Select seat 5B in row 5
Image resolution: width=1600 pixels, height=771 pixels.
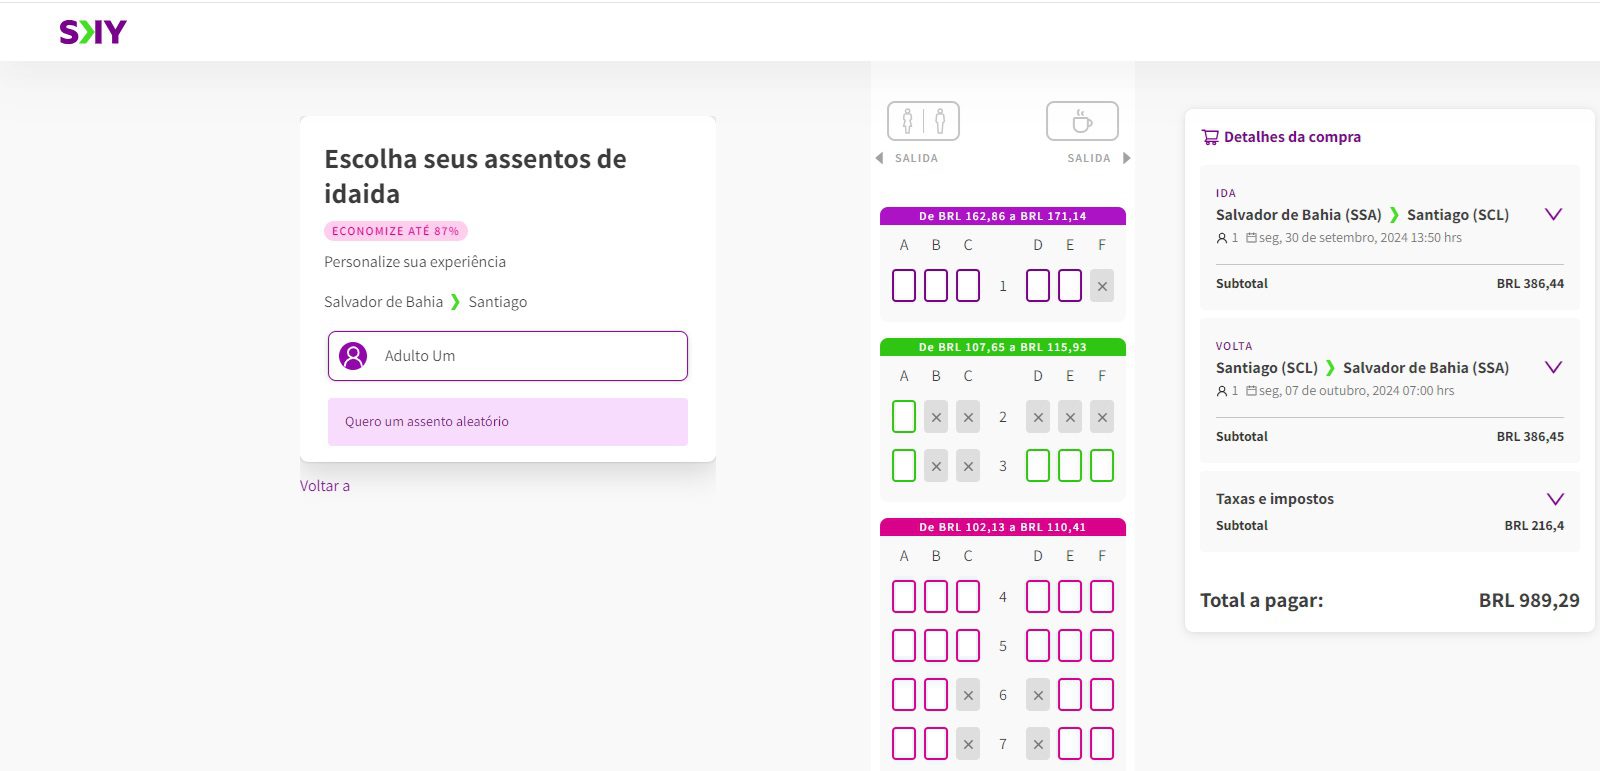[x=936, y=646]
